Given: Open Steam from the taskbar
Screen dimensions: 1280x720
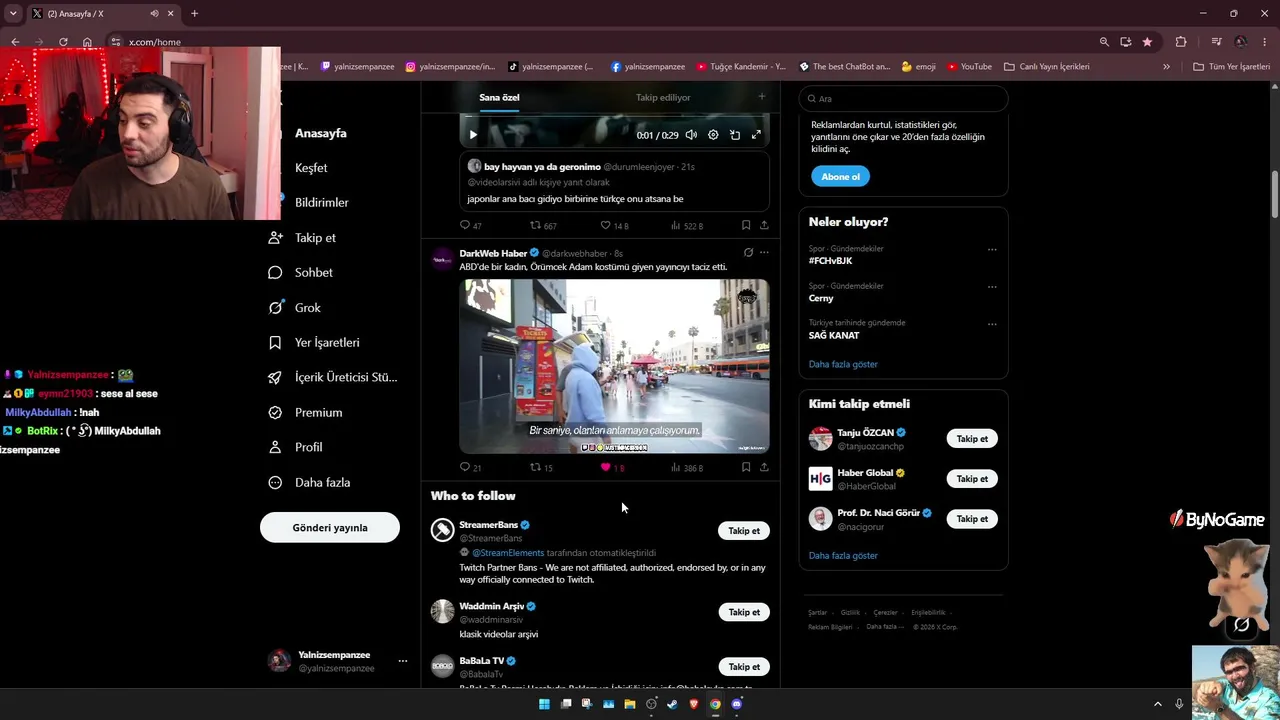Looking at the screenshot, I should pyautogui.click(x=672, y=704).
